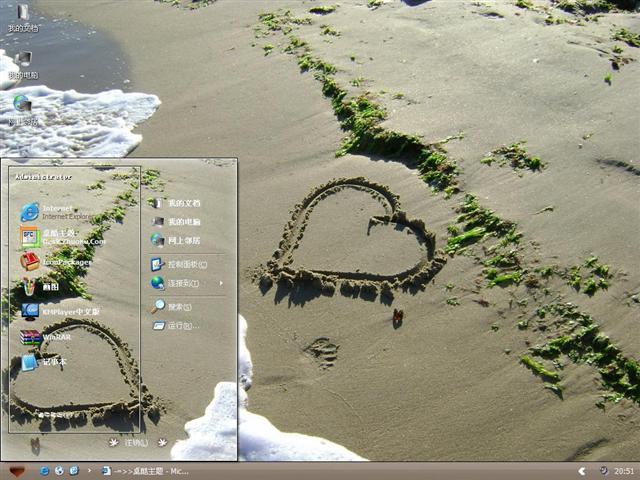Open 搜索 search entry in Start menu
The height and width of the screenshot is (480, 640).
pyautogui.click(x=171, y=307)
